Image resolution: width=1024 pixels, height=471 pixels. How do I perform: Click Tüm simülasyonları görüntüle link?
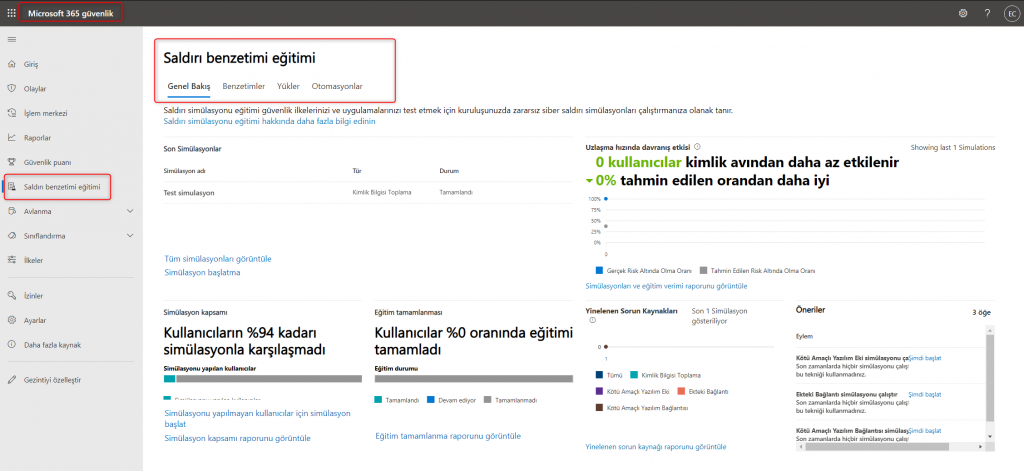pos(217,258)
